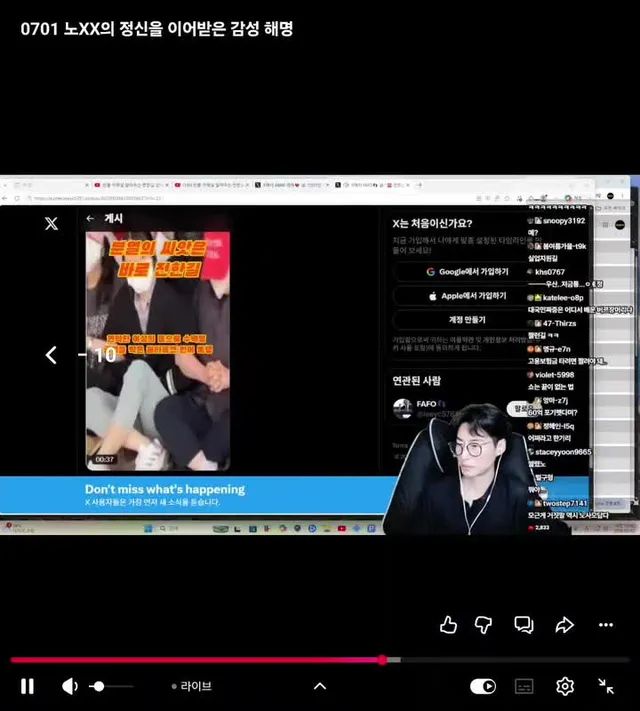Jump to live via 라이브 indicator

point(192,686)
